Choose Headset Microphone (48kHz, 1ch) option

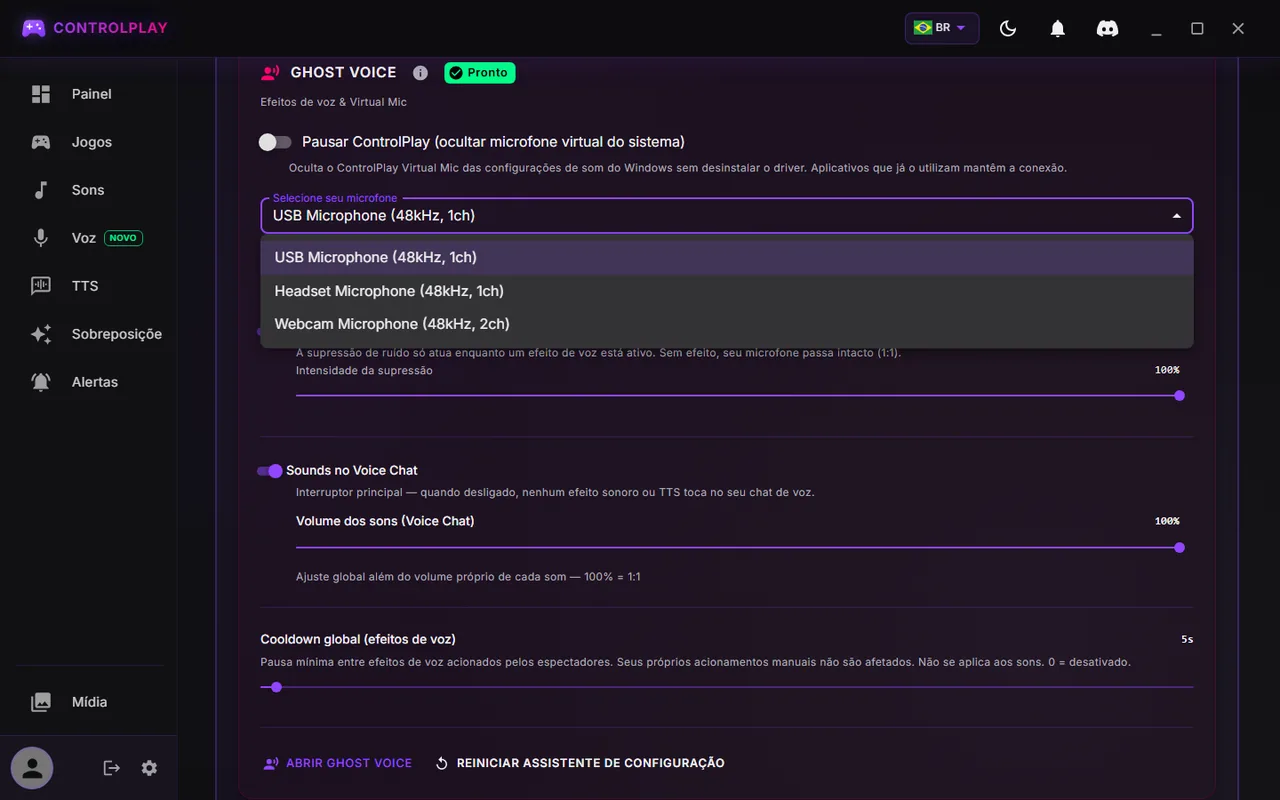727,291
